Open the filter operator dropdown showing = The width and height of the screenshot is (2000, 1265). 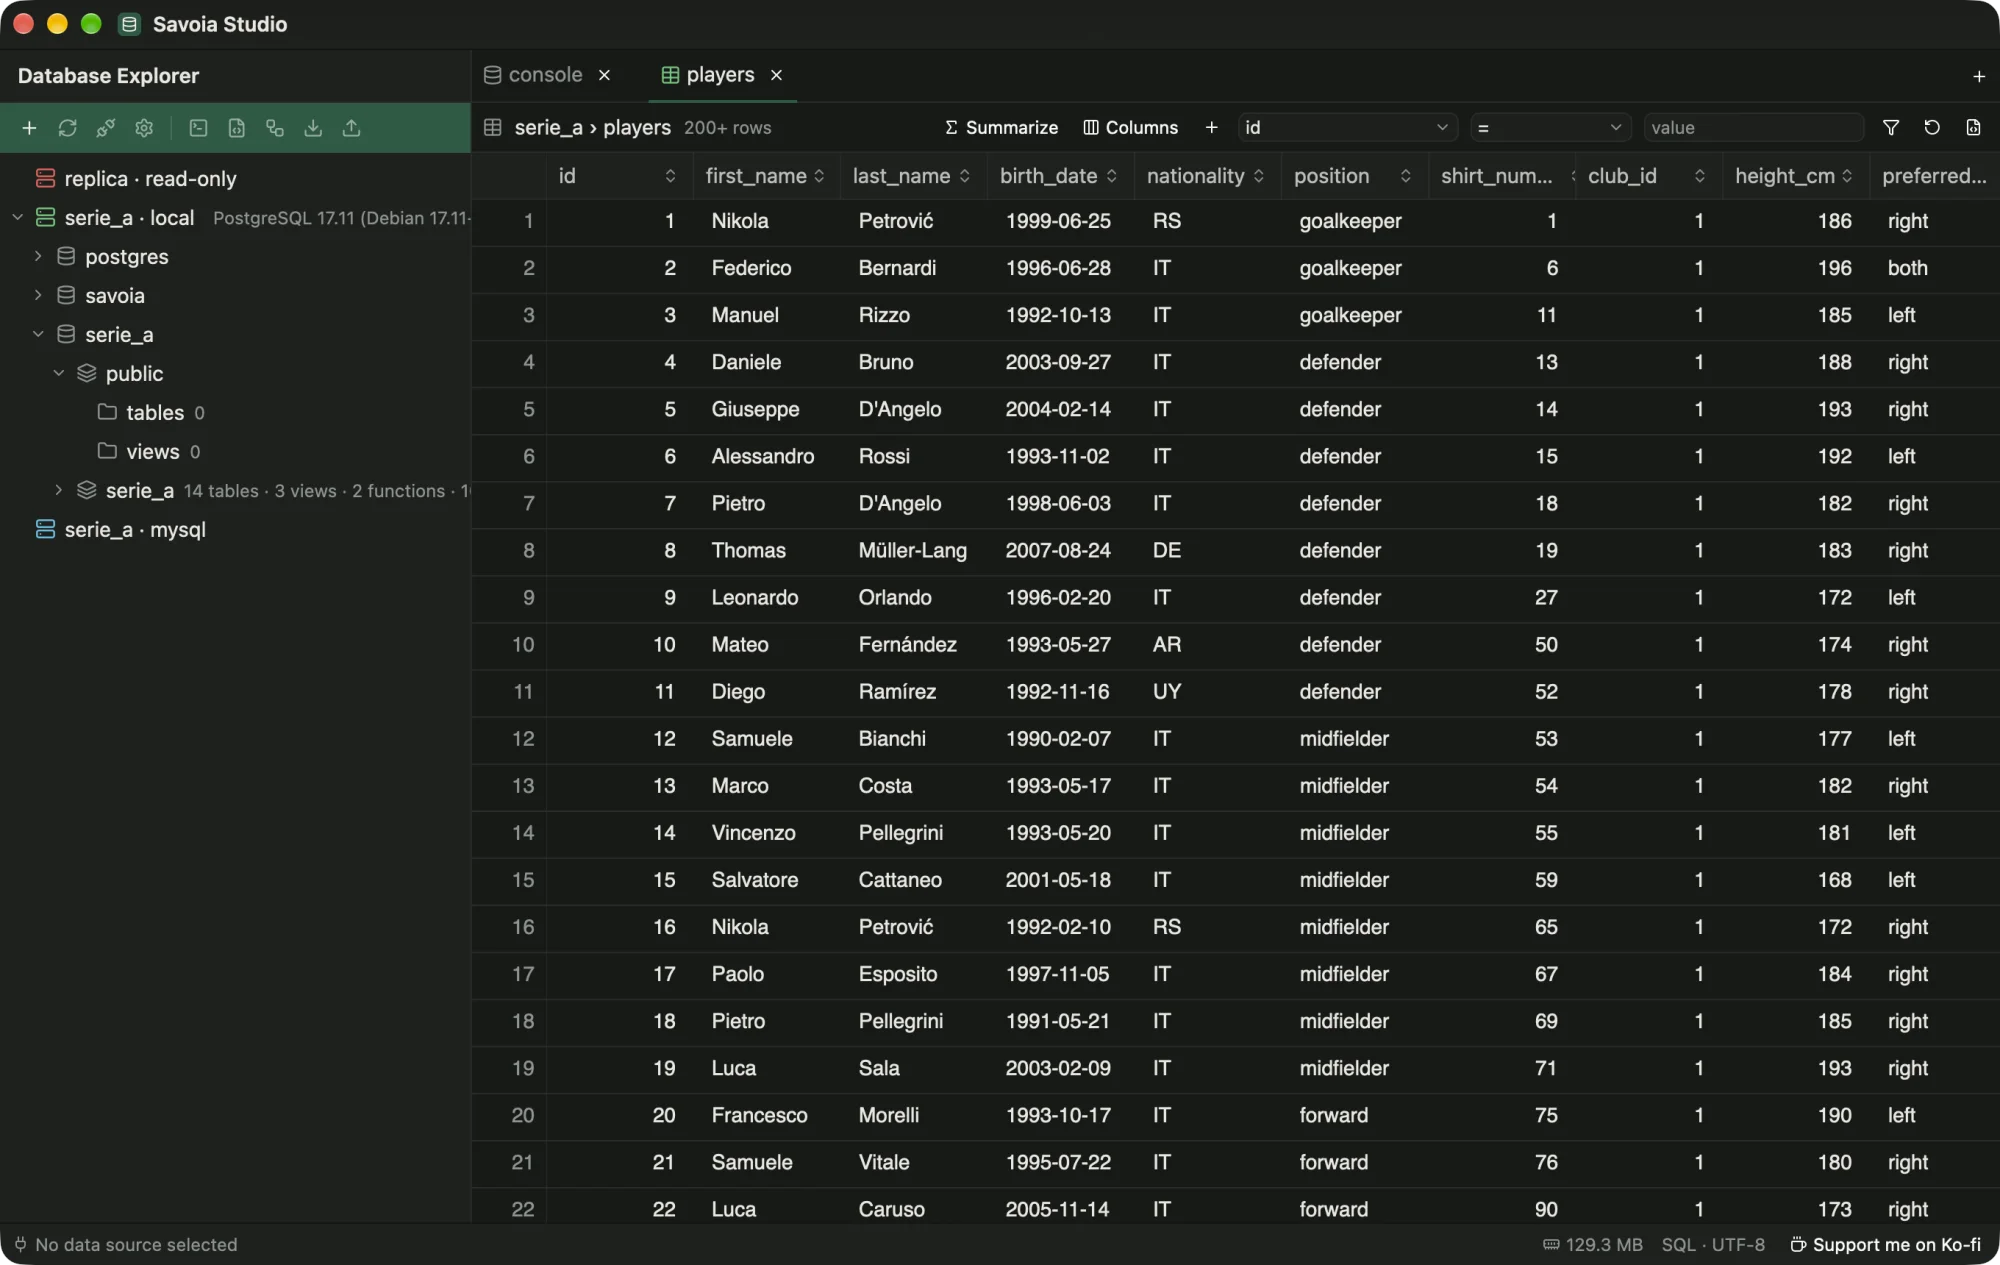coord(1549,128)
